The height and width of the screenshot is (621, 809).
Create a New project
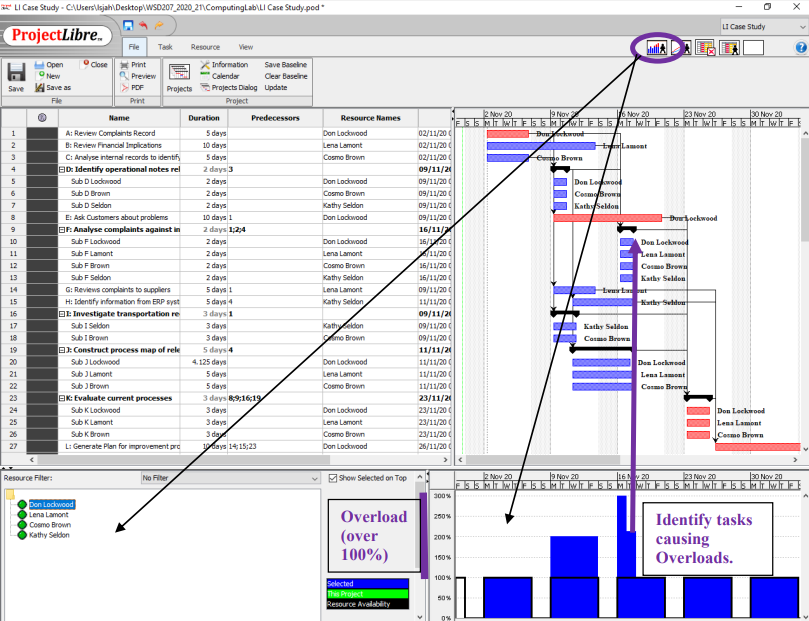click(48, 76)
